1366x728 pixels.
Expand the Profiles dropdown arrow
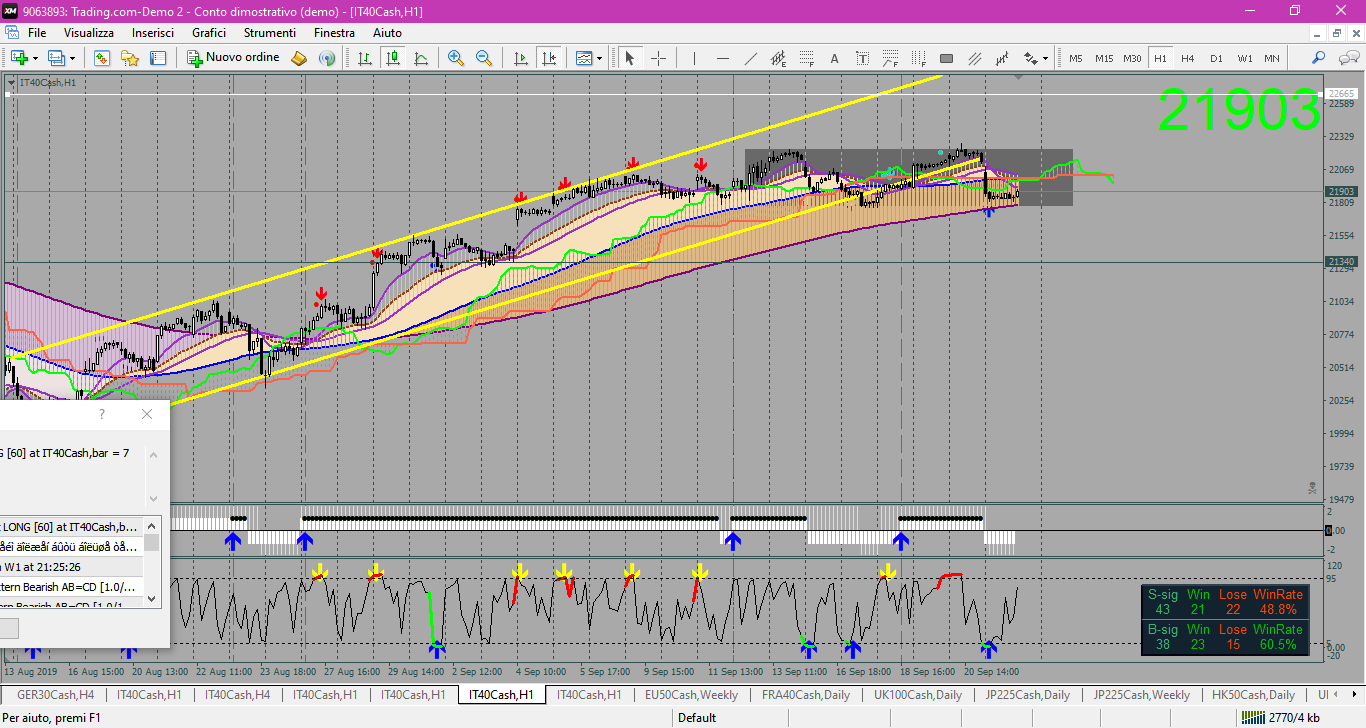click(x=72, y=58)
